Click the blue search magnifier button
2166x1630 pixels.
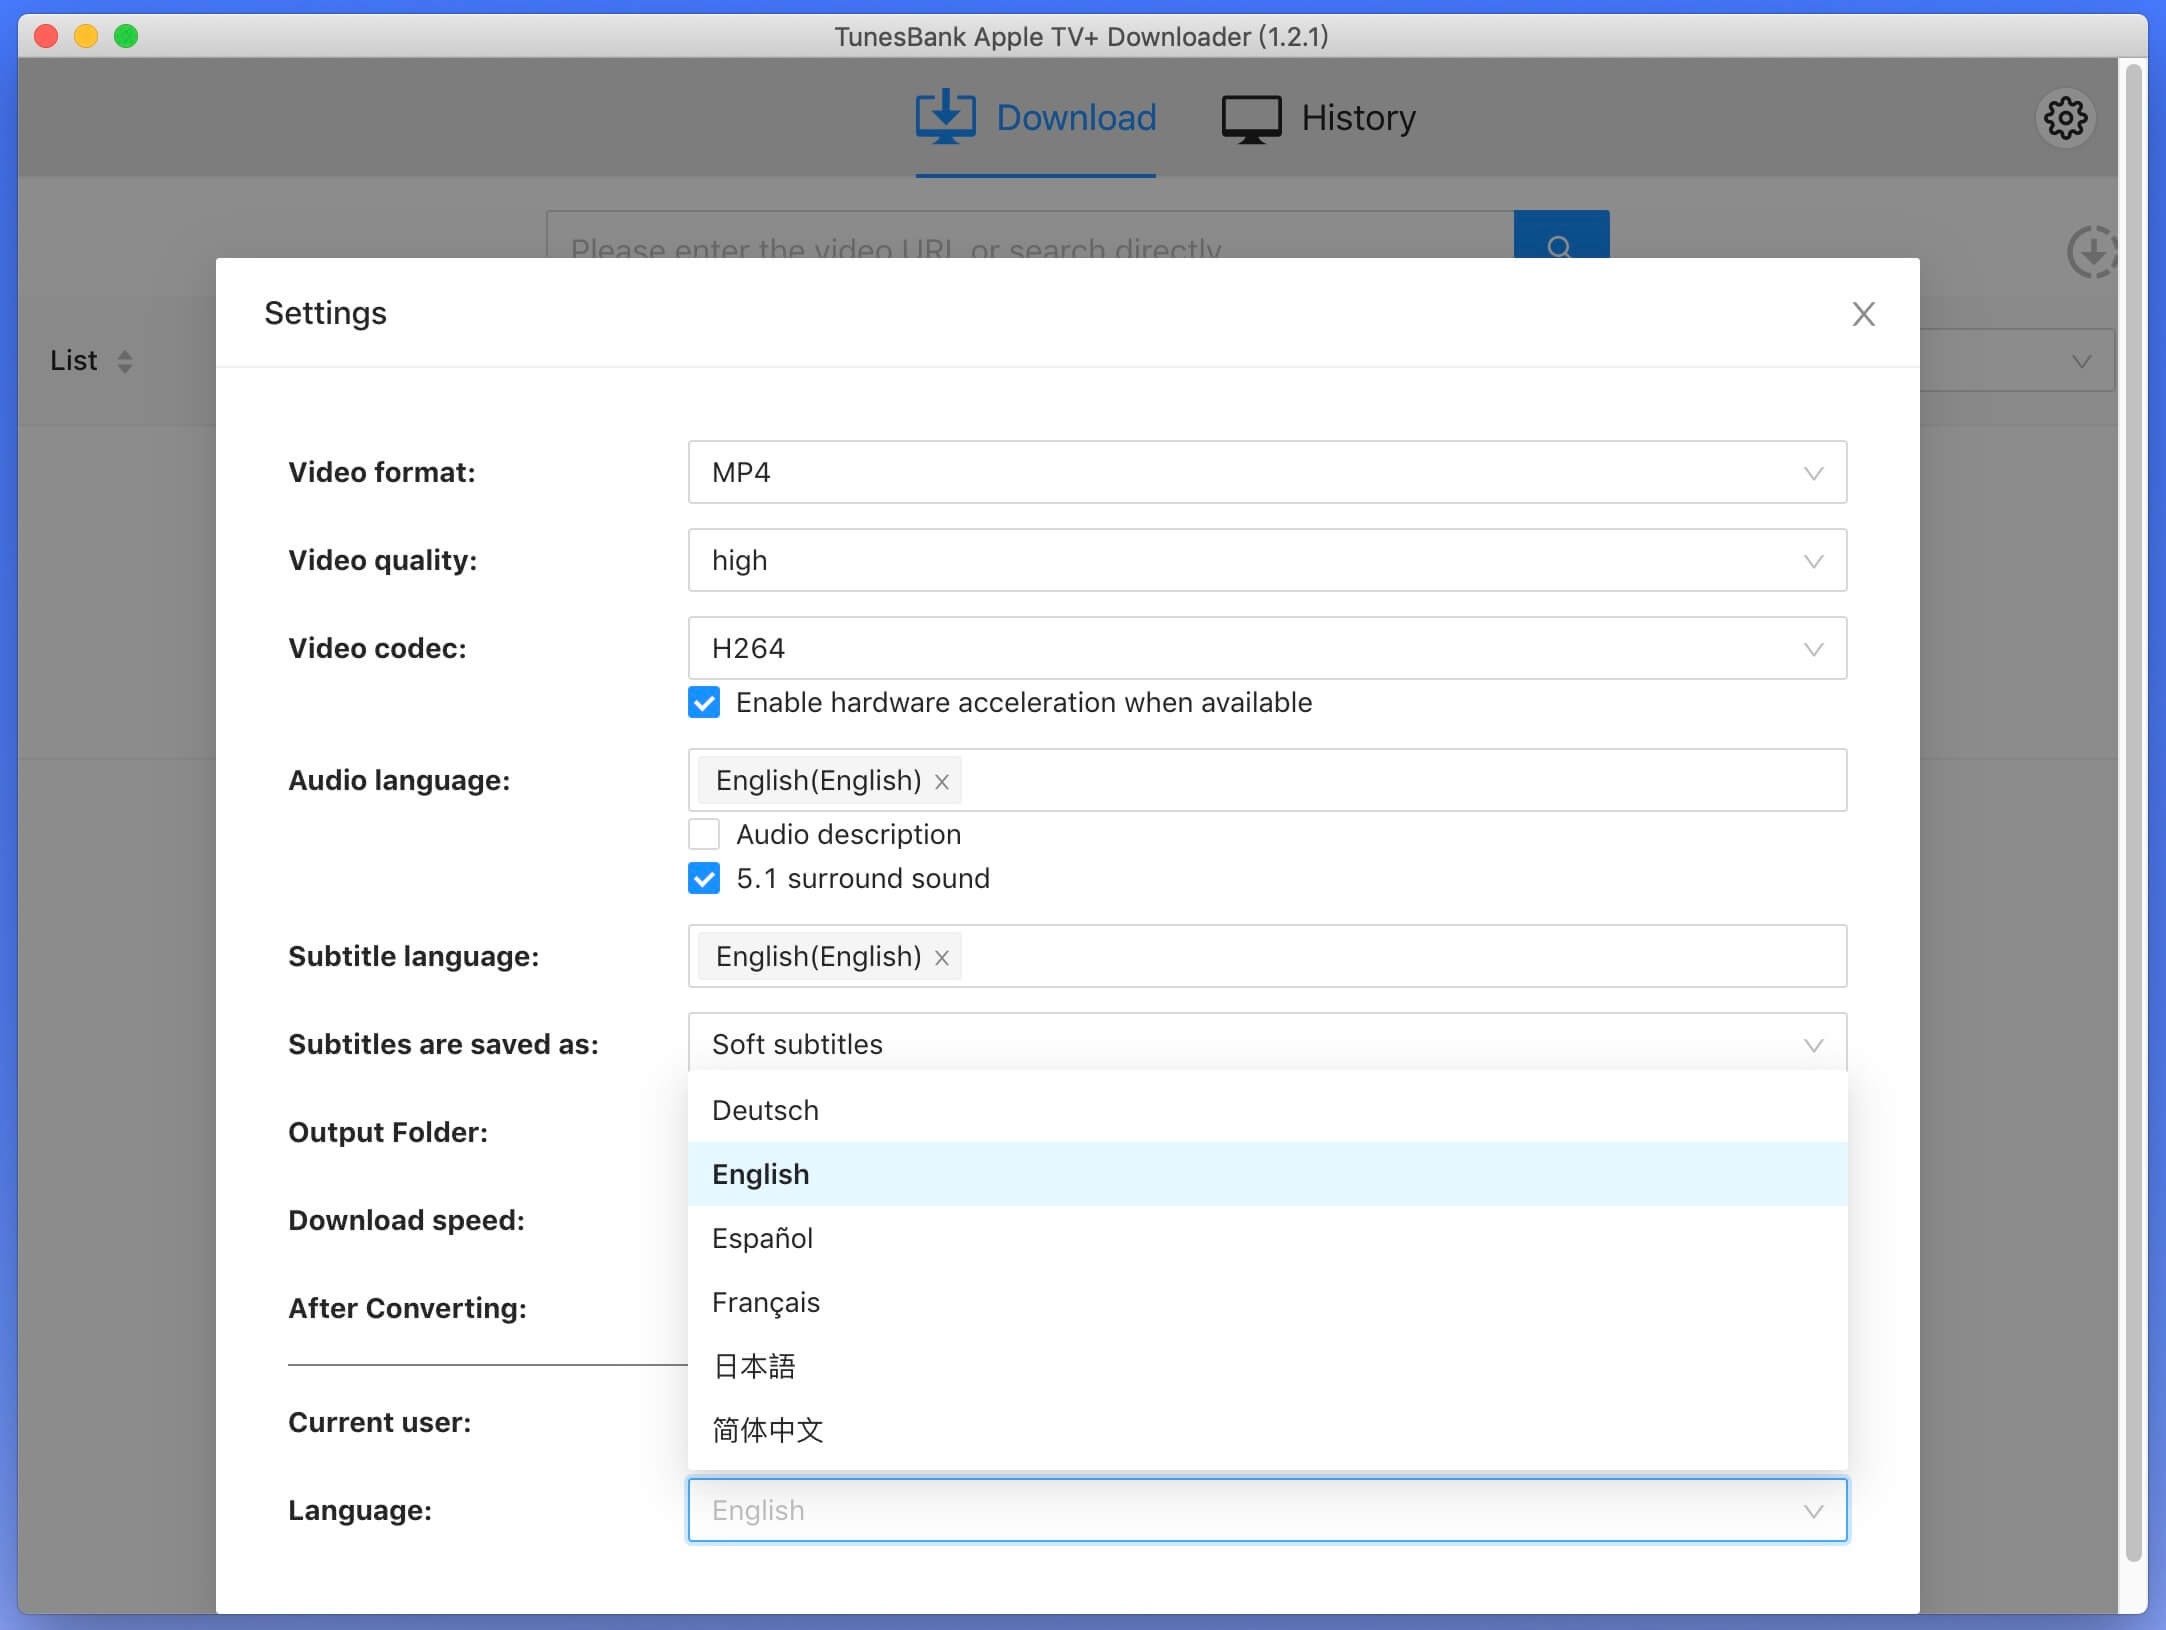click(x=1560, y=235)
